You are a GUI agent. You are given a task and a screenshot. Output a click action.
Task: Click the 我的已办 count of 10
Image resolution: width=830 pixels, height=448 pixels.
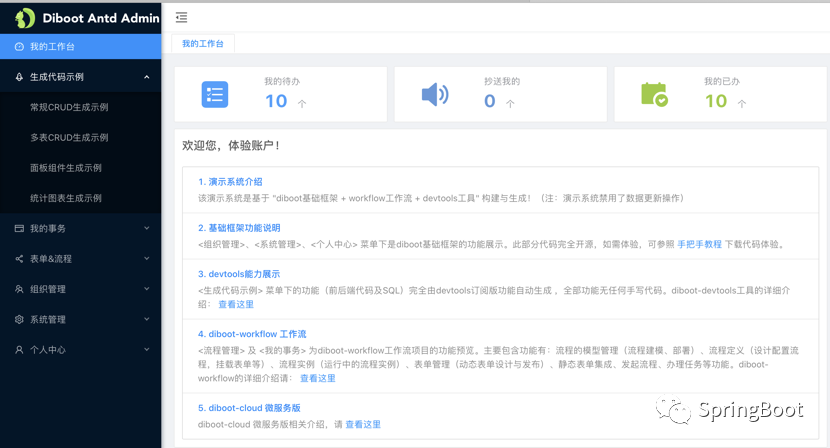click(716, 101)
